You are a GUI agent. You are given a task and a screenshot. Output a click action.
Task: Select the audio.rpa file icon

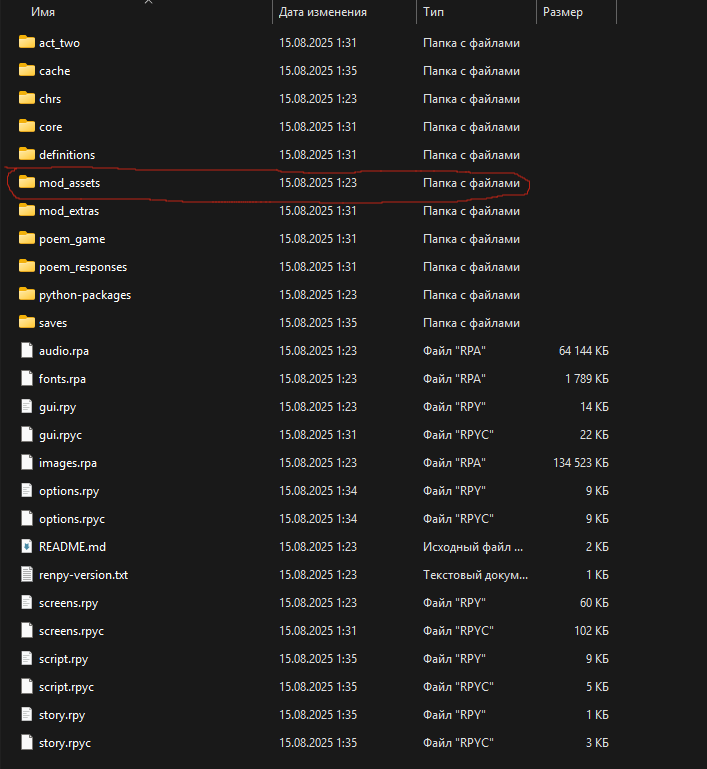click(27, 351)
